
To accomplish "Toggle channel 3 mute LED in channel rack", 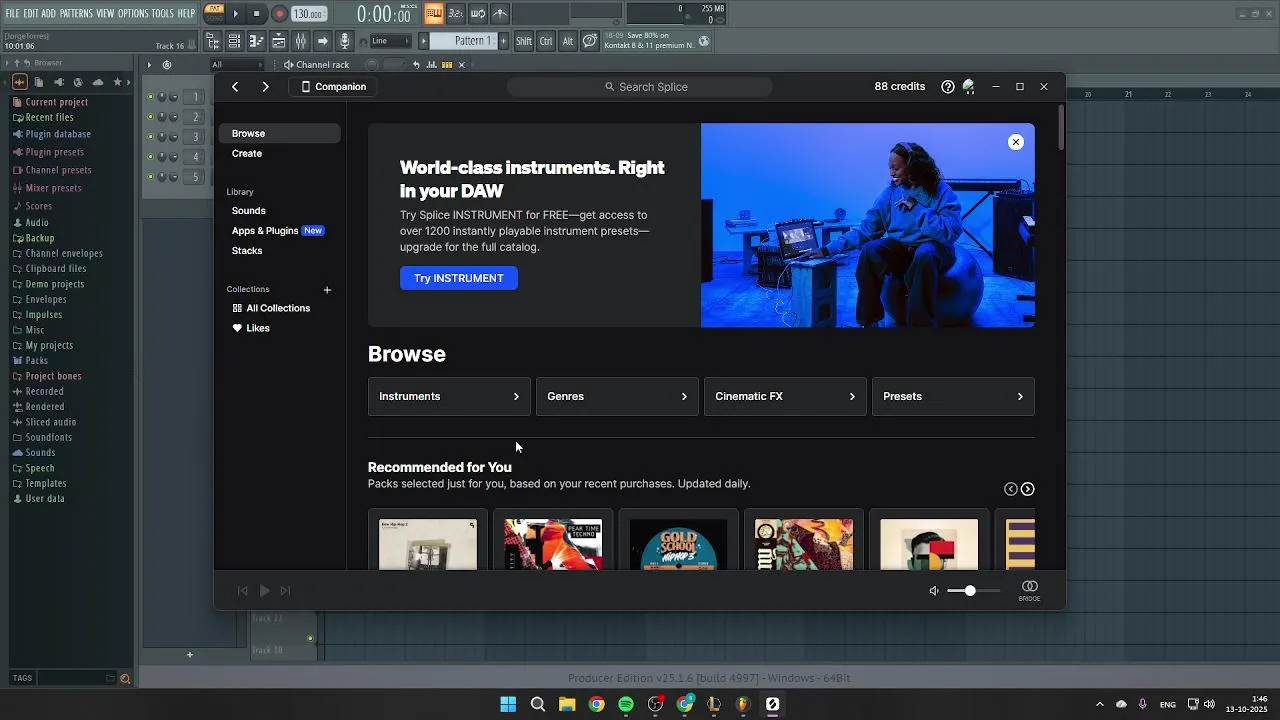I will [x=151, y=137].
